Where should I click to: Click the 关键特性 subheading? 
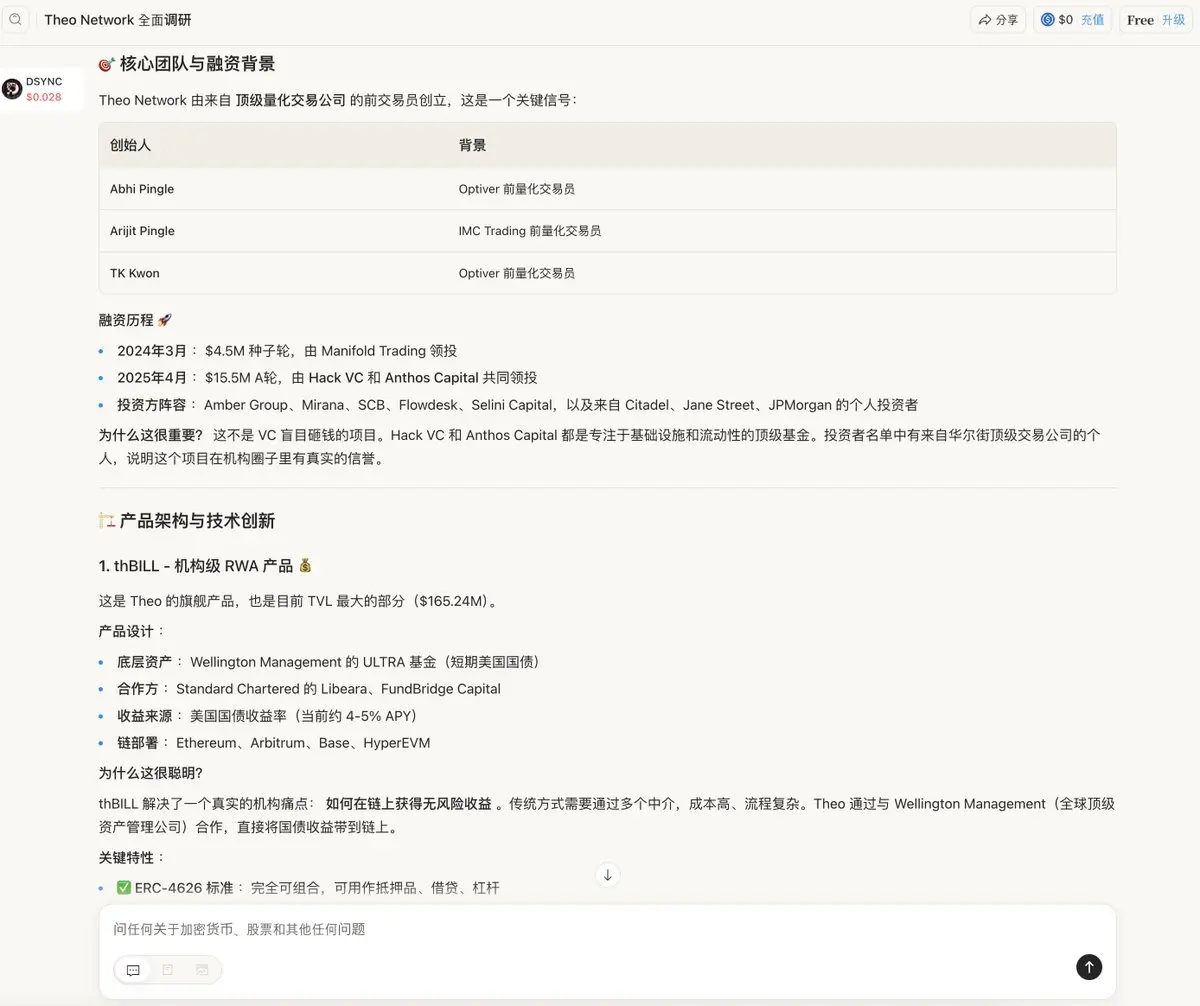(132, 858)
